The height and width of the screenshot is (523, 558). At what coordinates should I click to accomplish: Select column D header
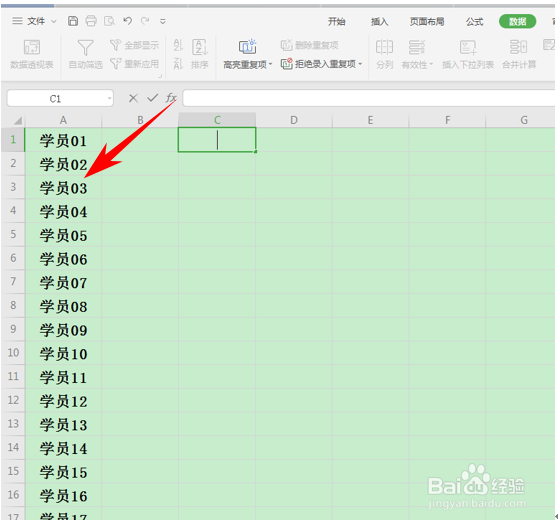click(x=294, y=120)
